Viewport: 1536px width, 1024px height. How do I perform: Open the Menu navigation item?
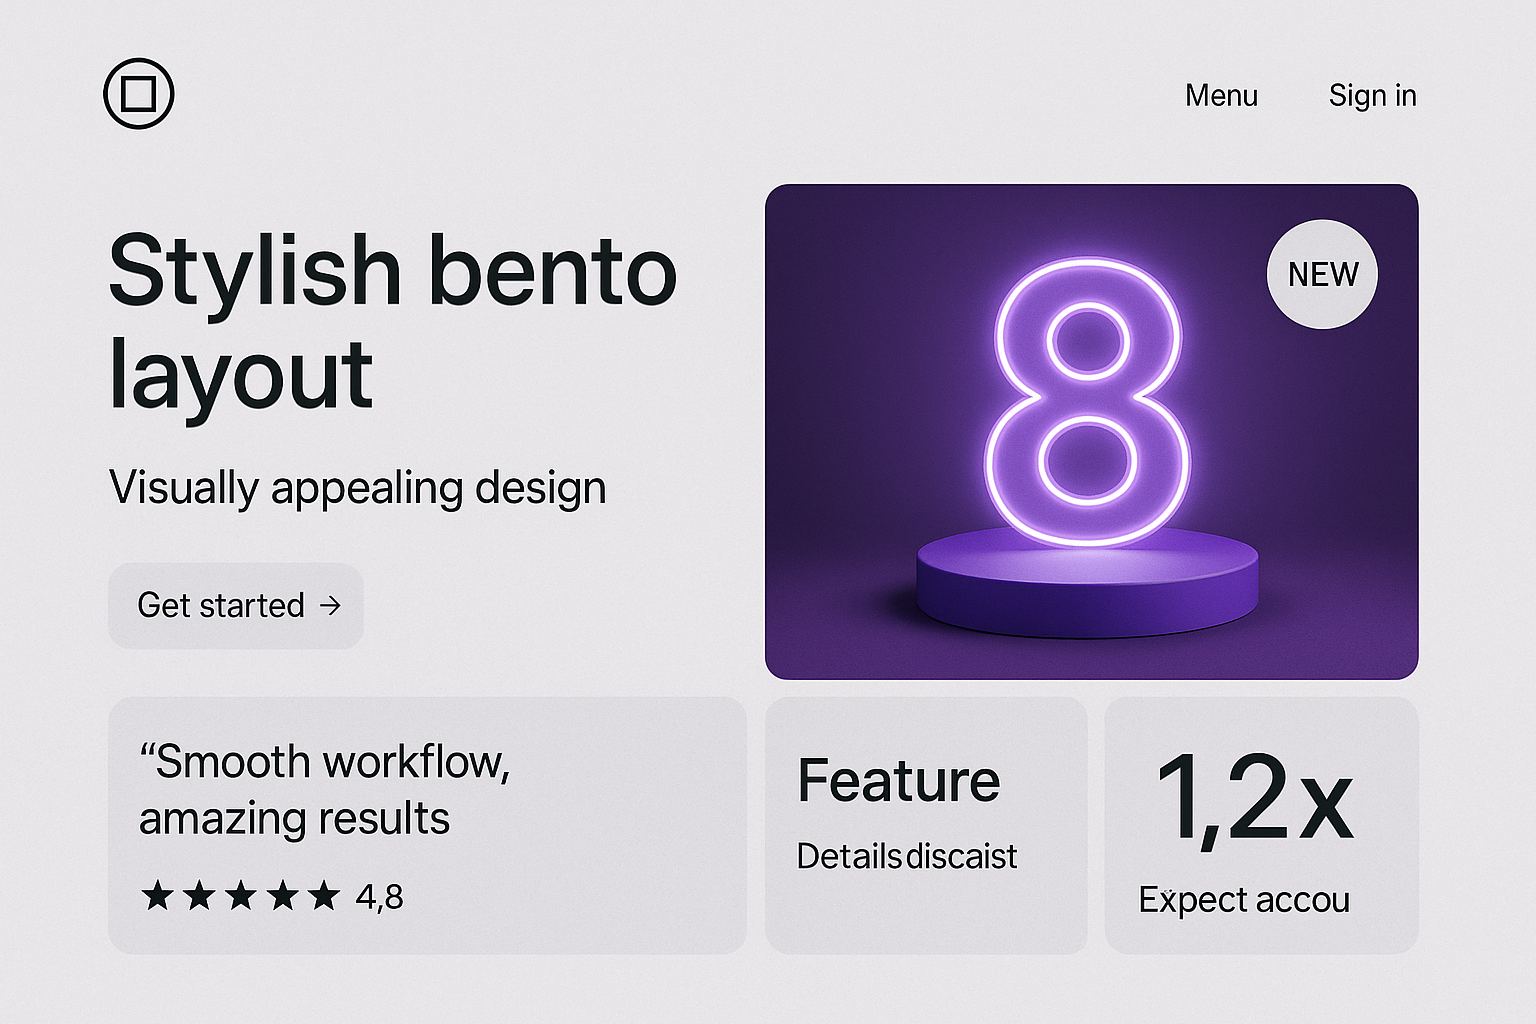pos(1221,96)
